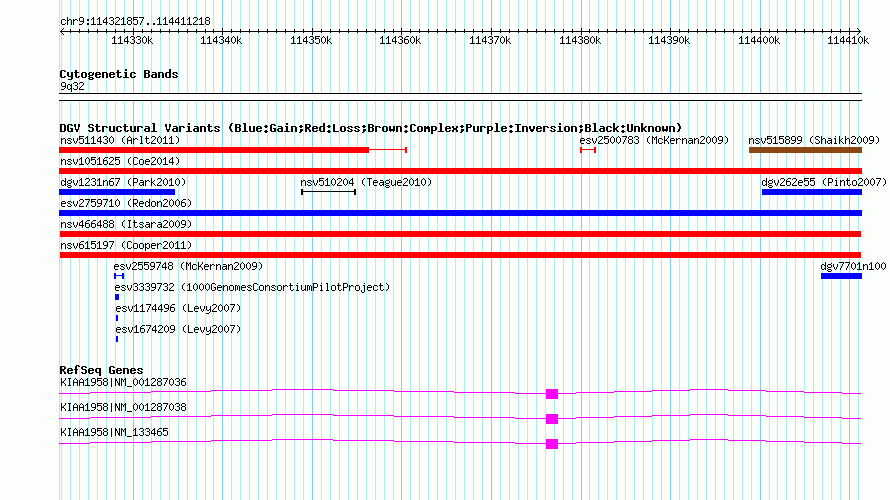Click the chr9:114321857..114411218 coordinate label

tap(135, 21)
